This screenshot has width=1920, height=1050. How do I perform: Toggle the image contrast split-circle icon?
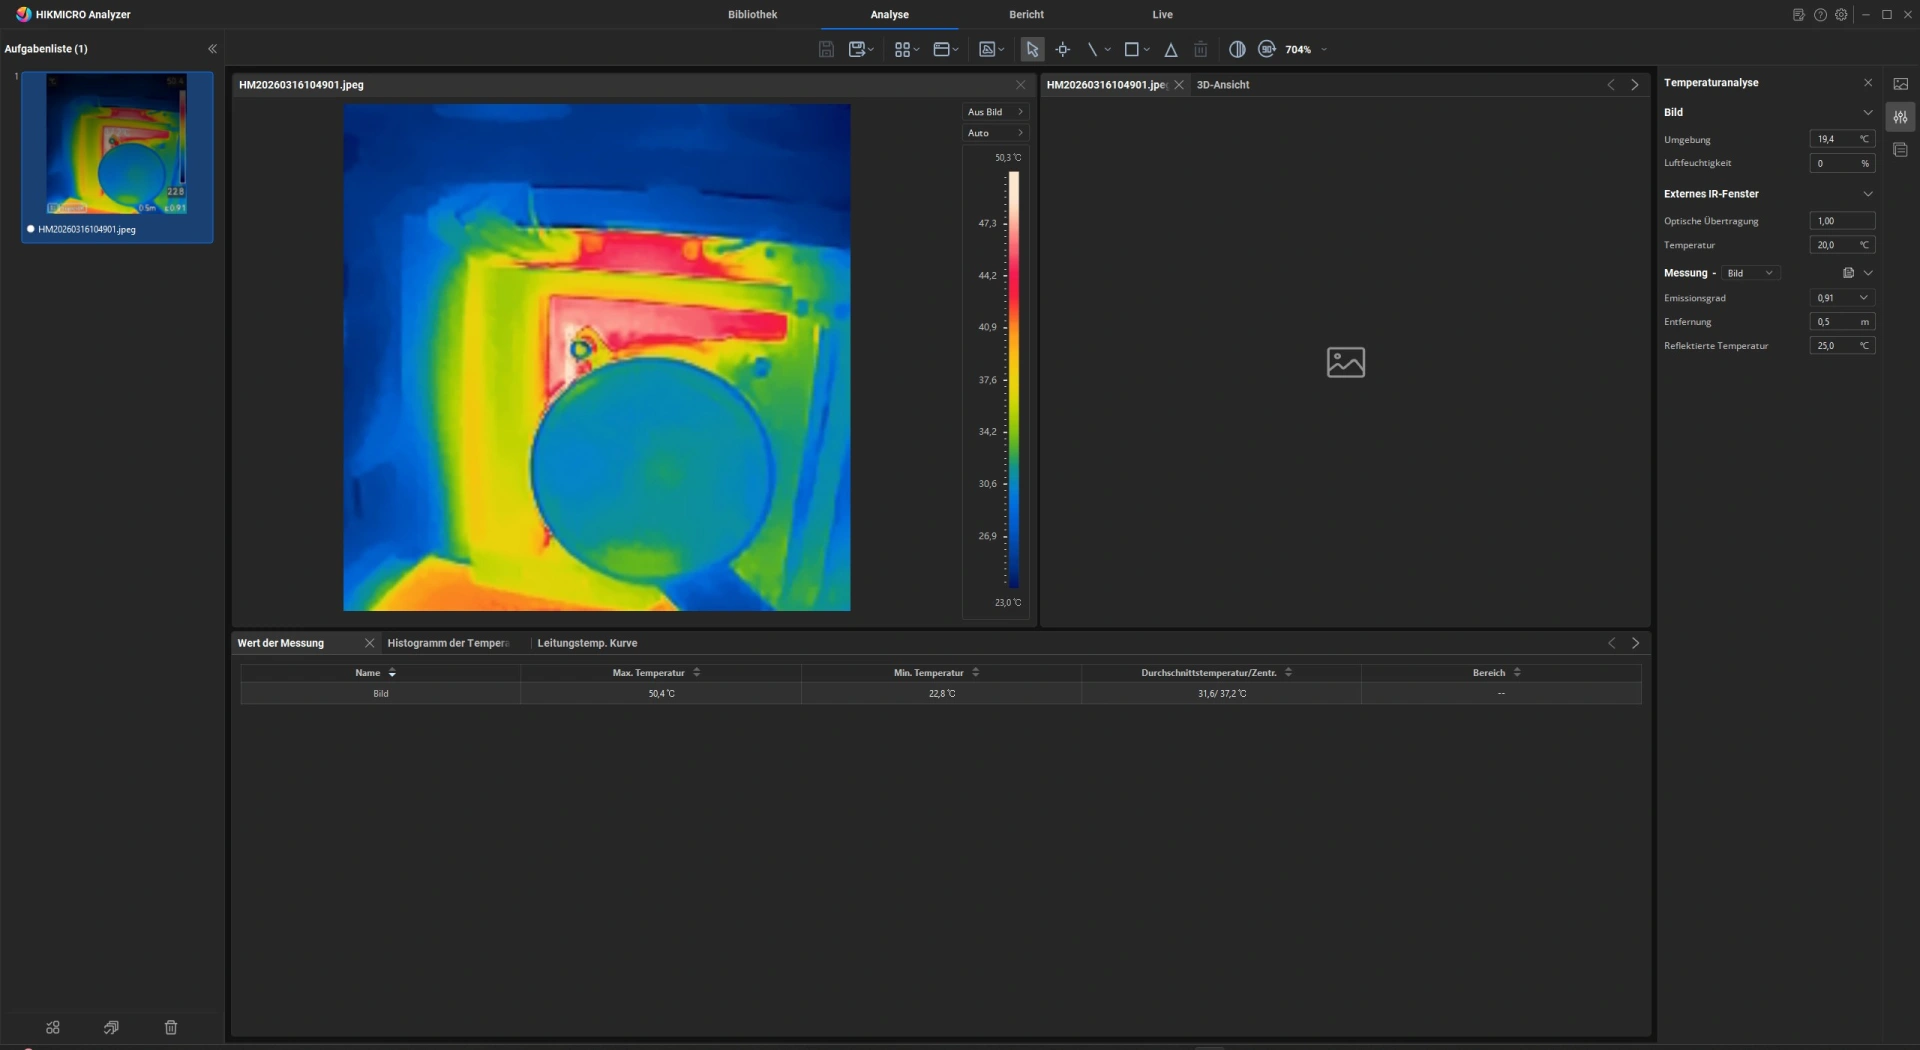click(1237, 49)
